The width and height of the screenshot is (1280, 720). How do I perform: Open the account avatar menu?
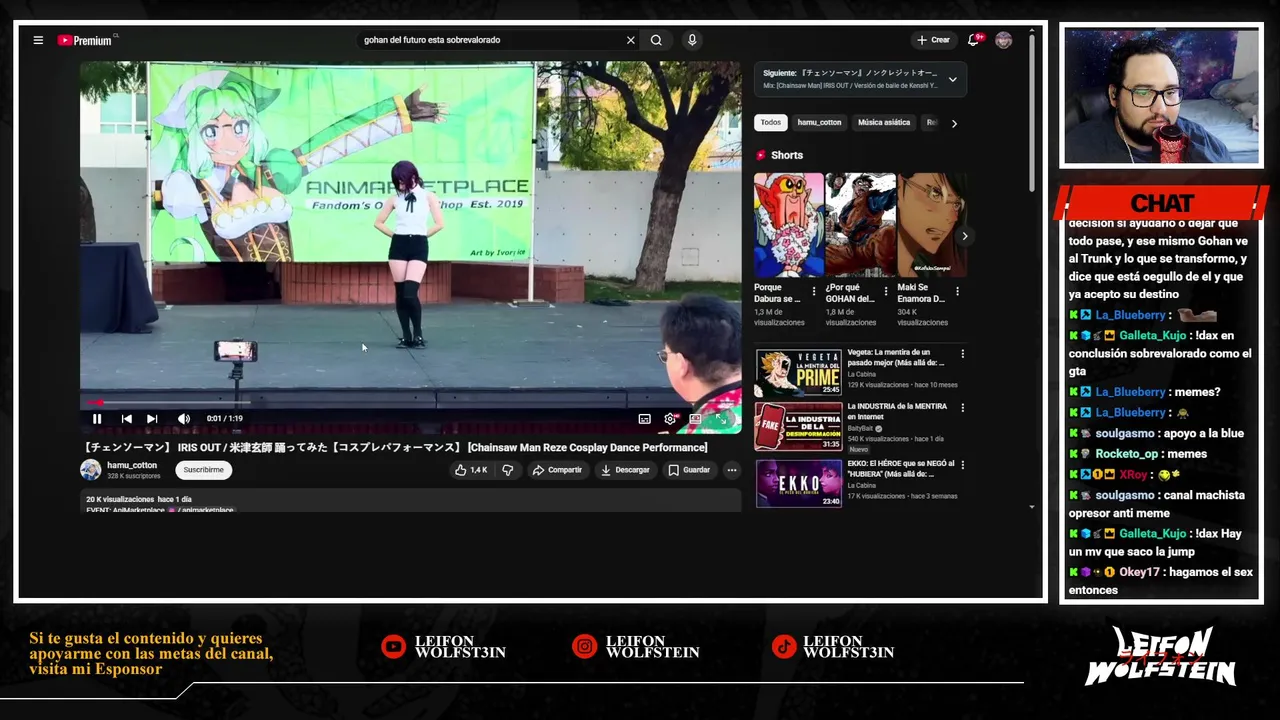(x=1003, y=40)
